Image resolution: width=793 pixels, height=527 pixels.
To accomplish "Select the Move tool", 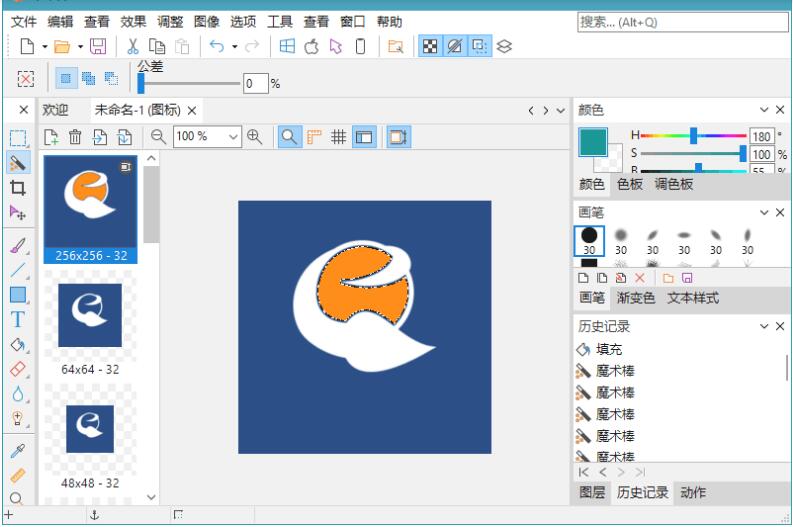I will pos(18,213).
